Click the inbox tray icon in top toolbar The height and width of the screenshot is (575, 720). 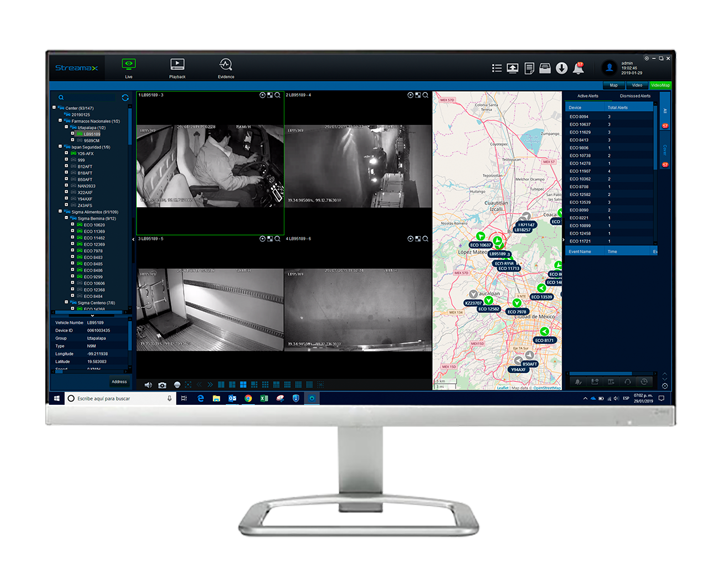click(x=545, y=68)
